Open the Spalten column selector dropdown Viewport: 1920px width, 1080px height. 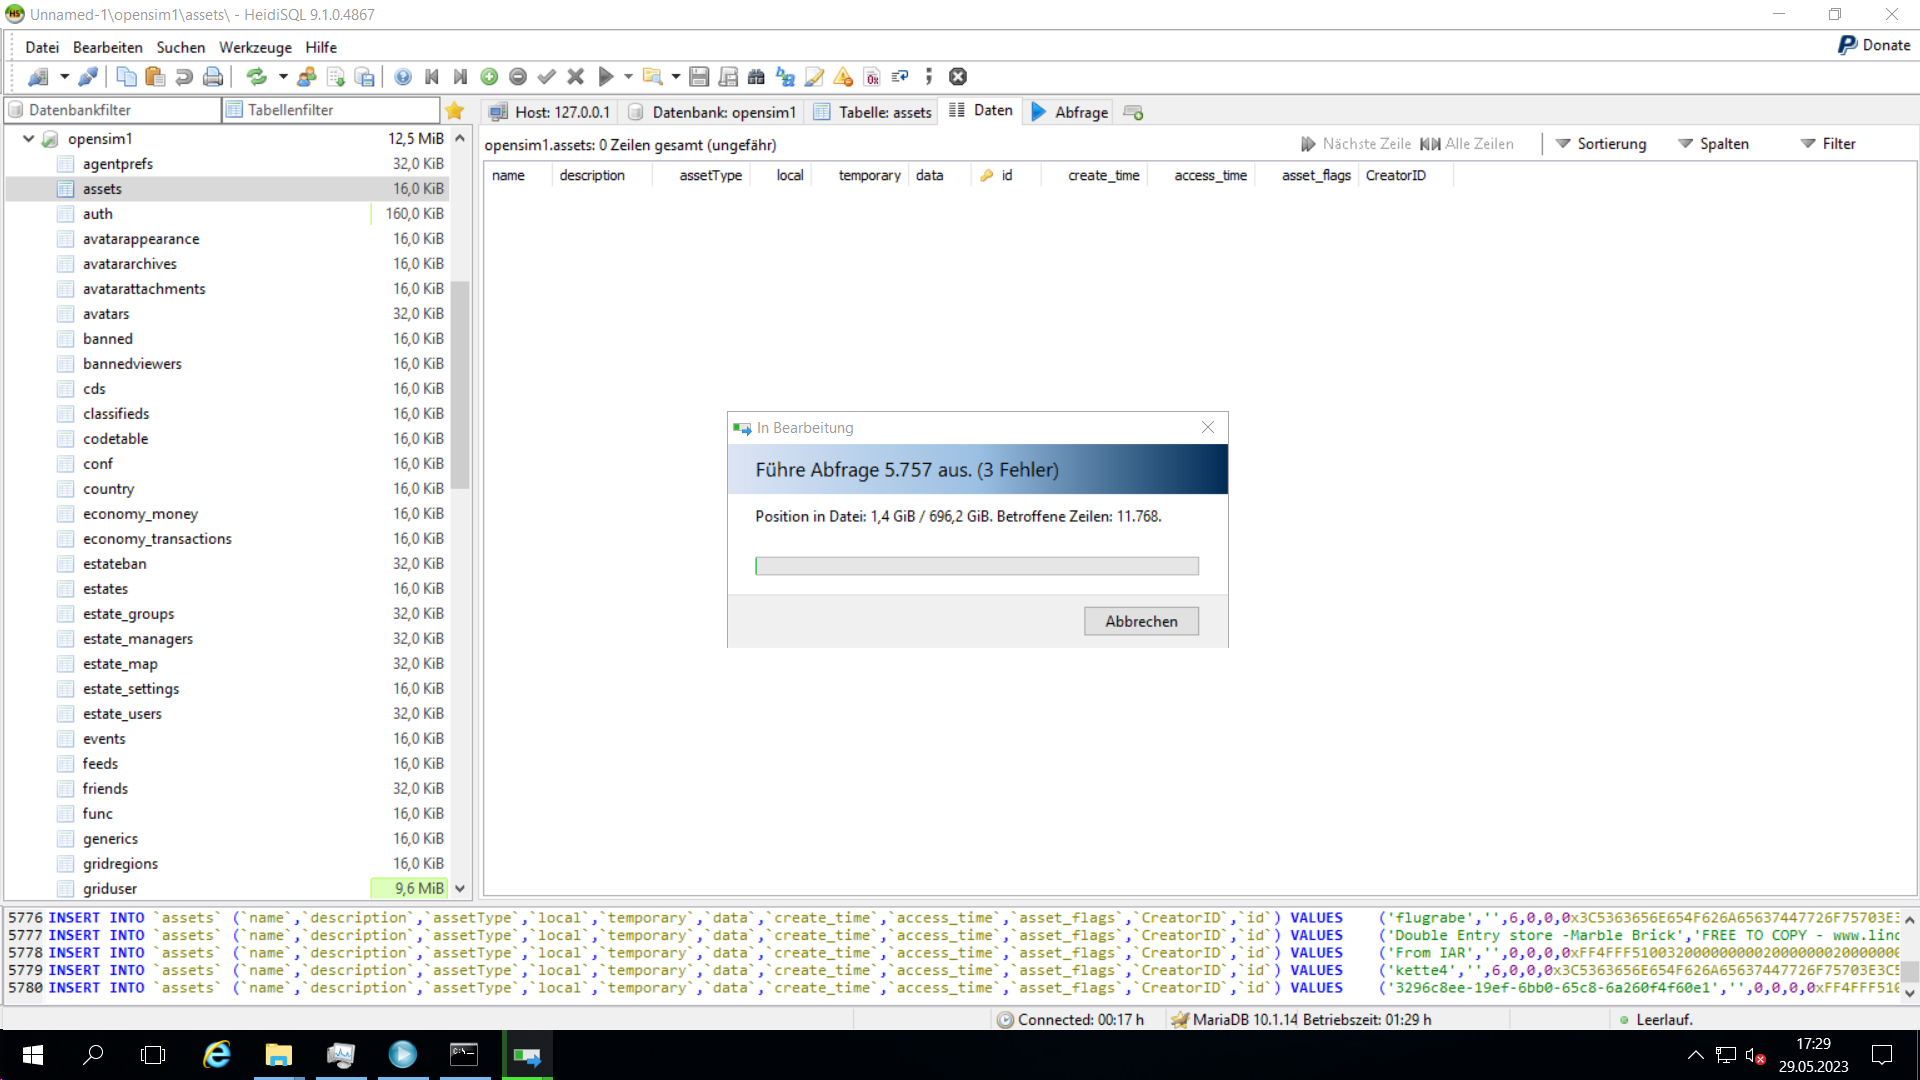1713,144
